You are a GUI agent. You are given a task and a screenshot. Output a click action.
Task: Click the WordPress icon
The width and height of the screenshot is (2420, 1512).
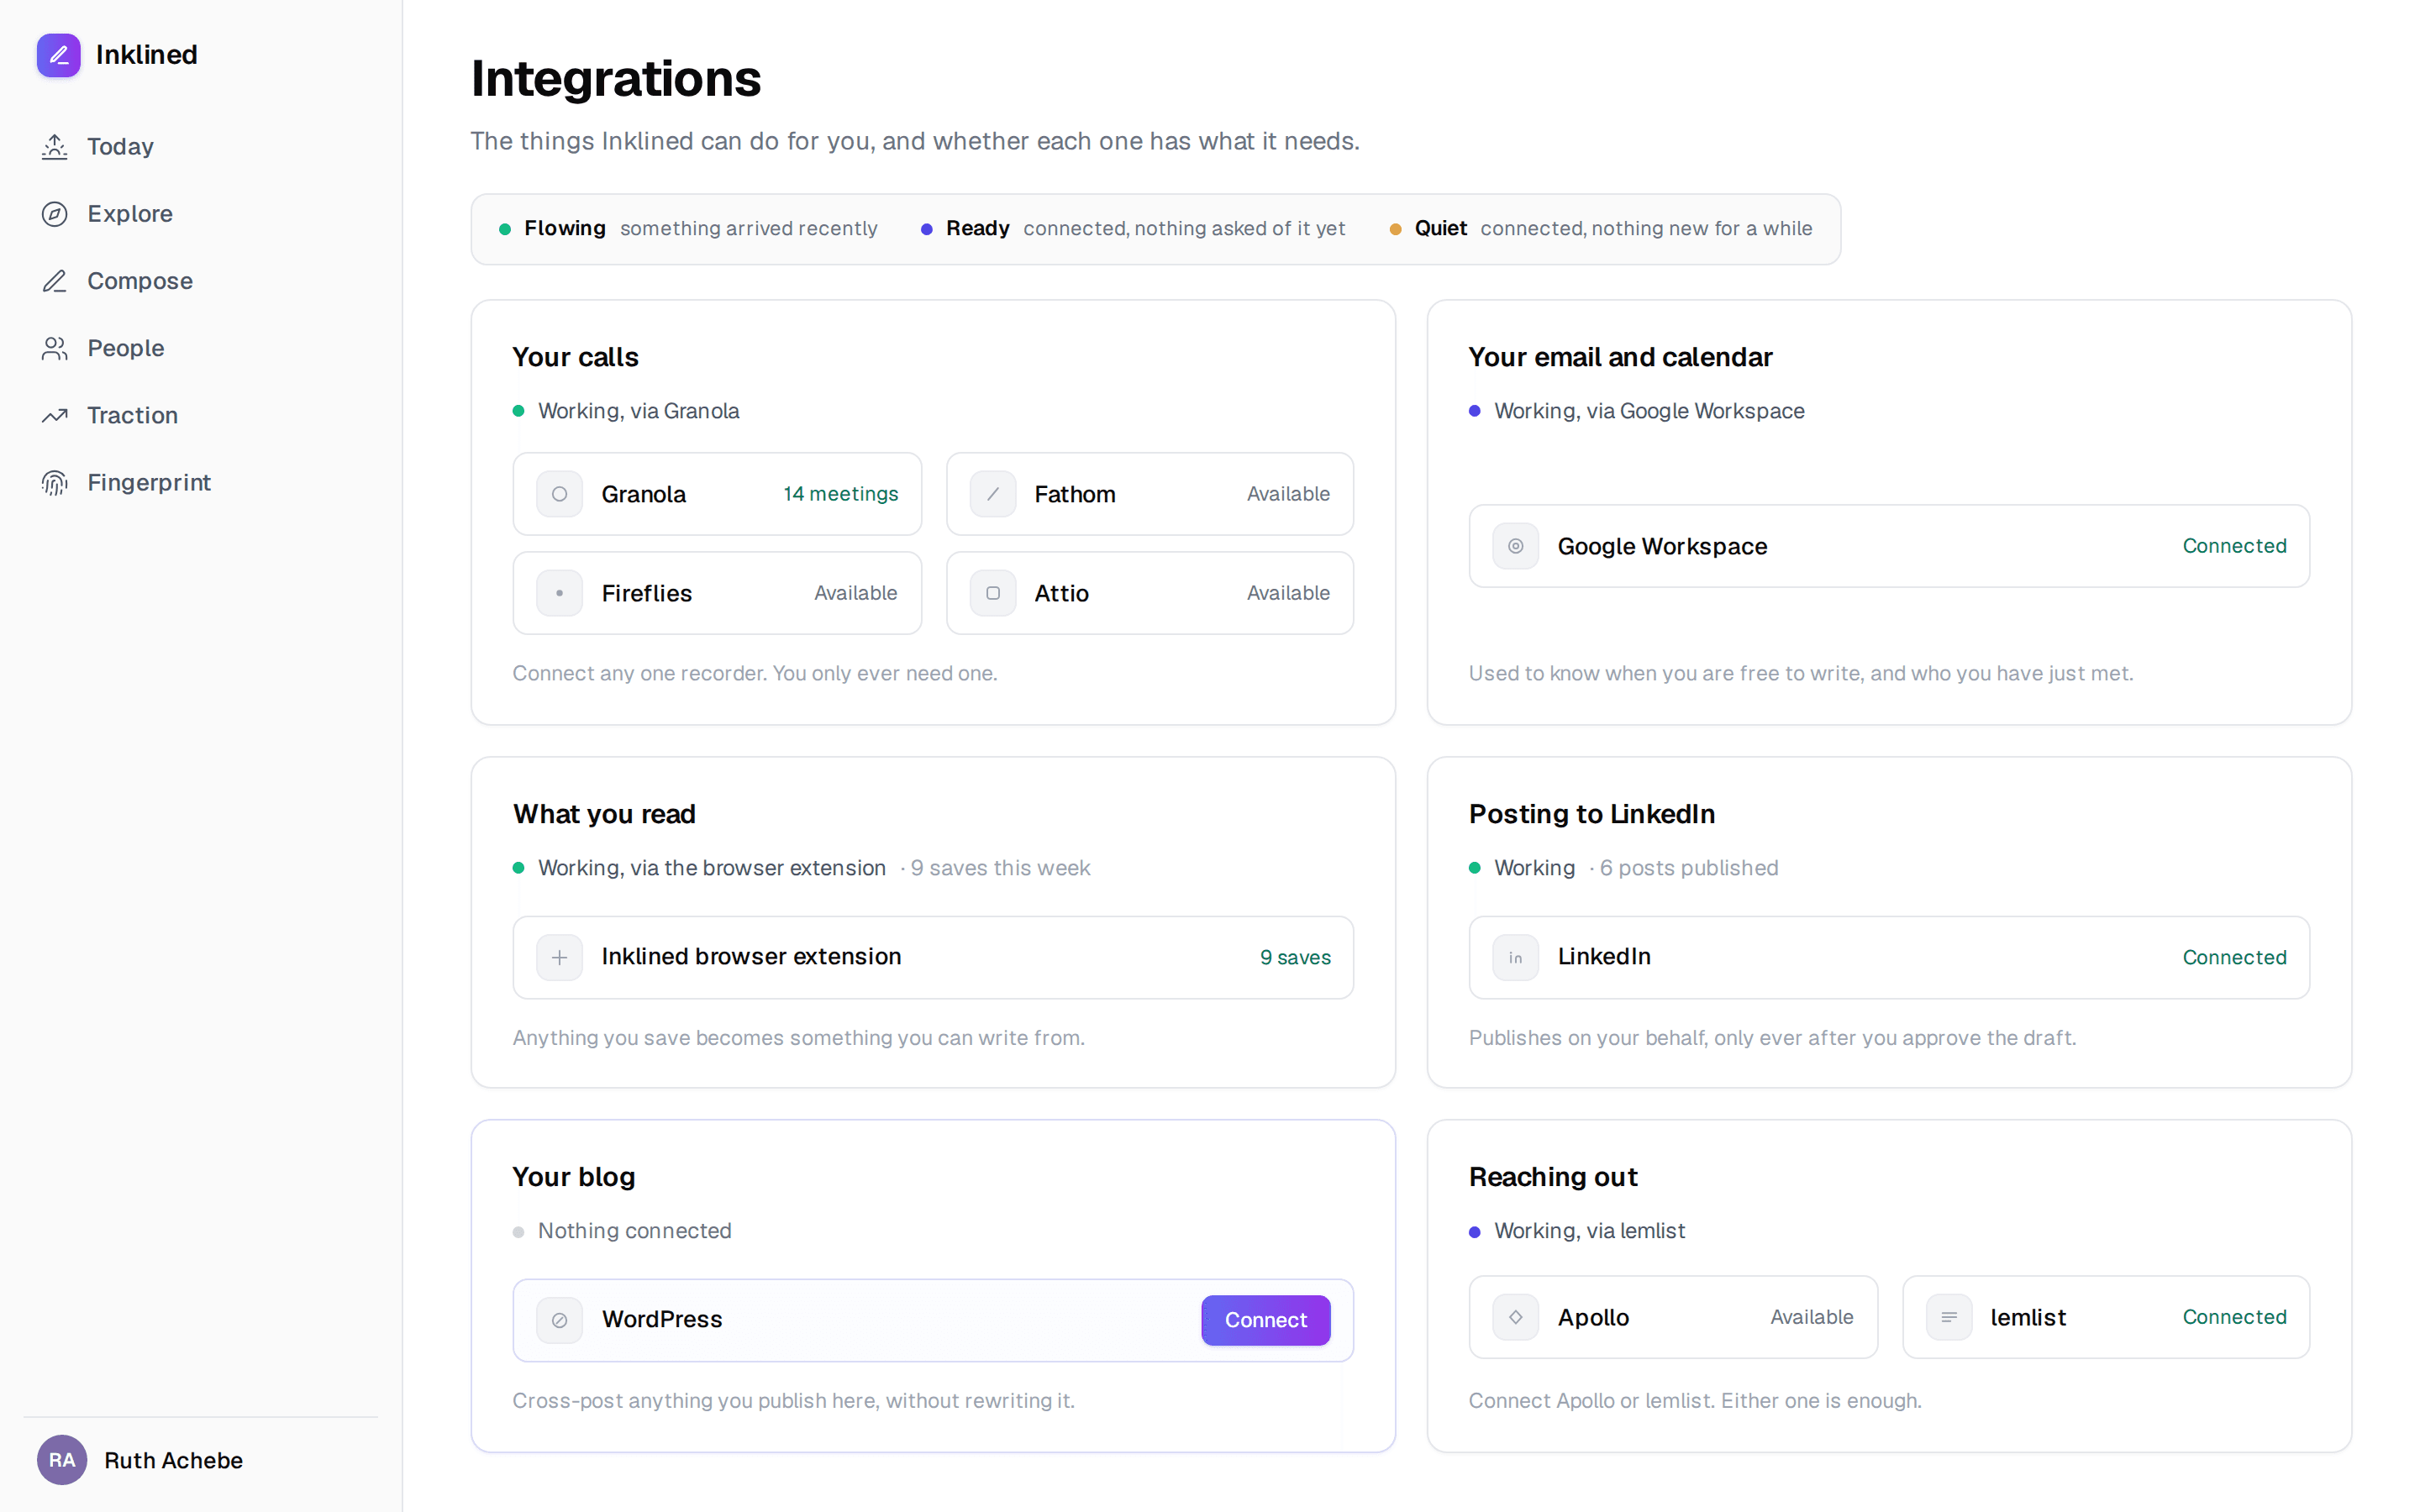pos(560,1320)
